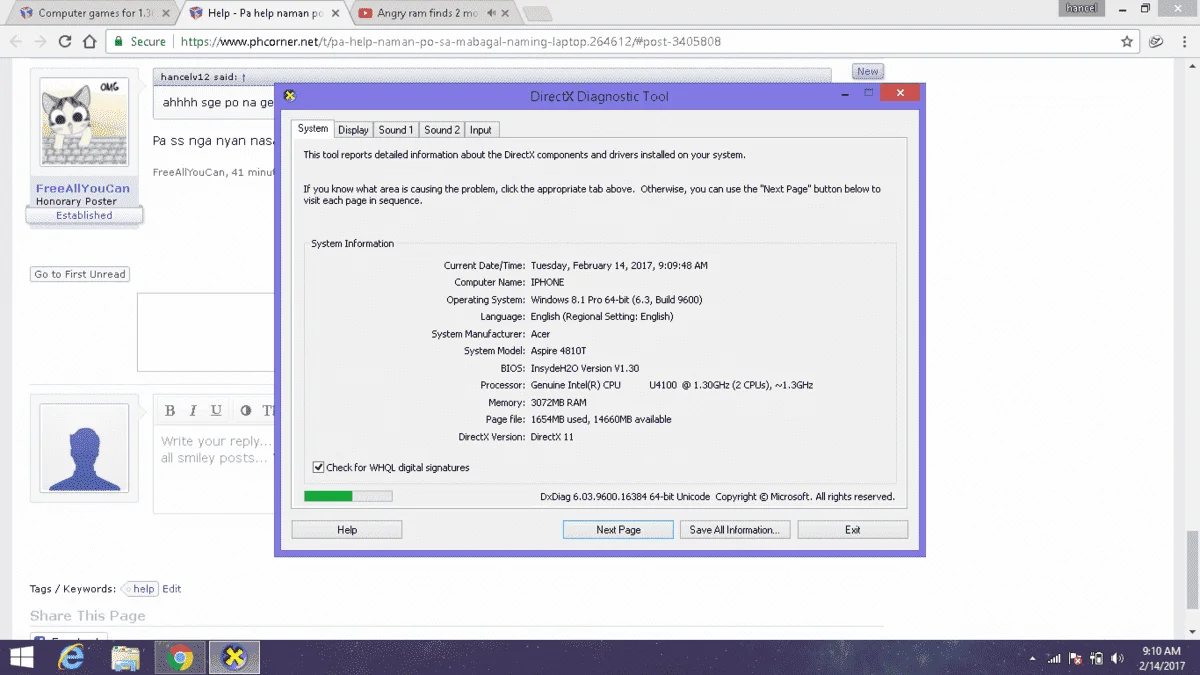
Task: Click the Secure padlock site info icon
Action: 119,42
